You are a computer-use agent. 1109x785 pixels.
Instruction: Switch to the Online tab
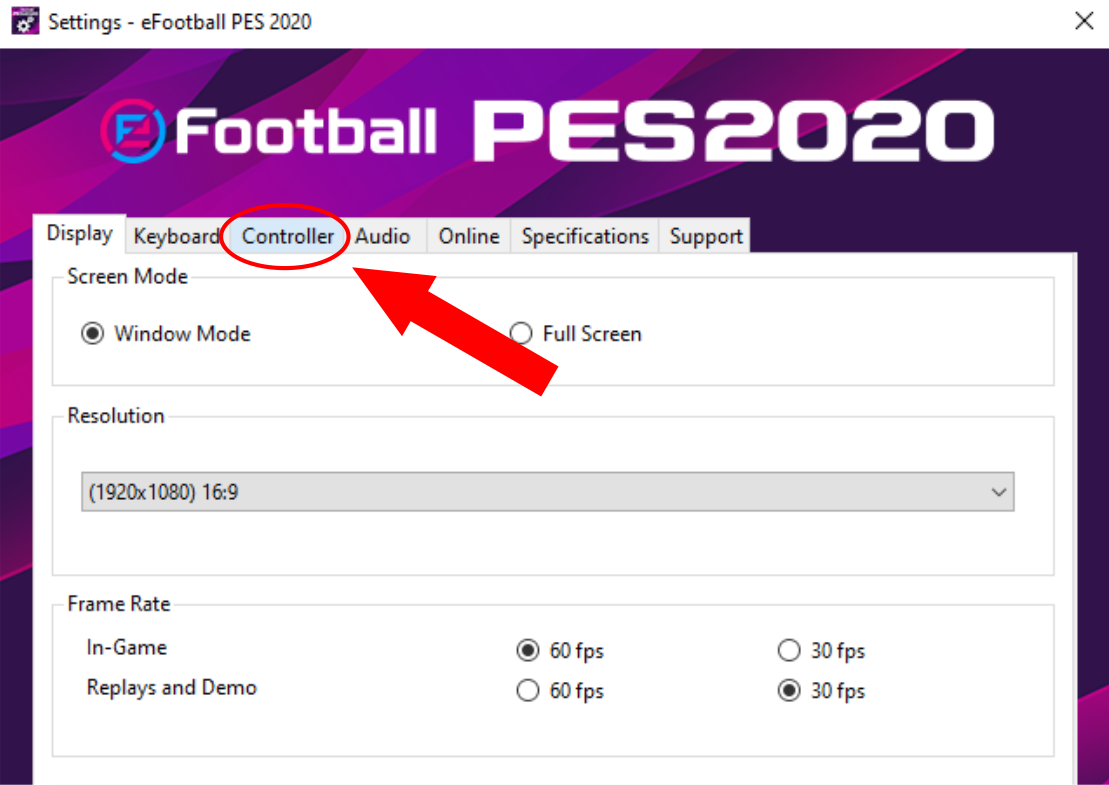pyautogui.click(x=468, y=236)
